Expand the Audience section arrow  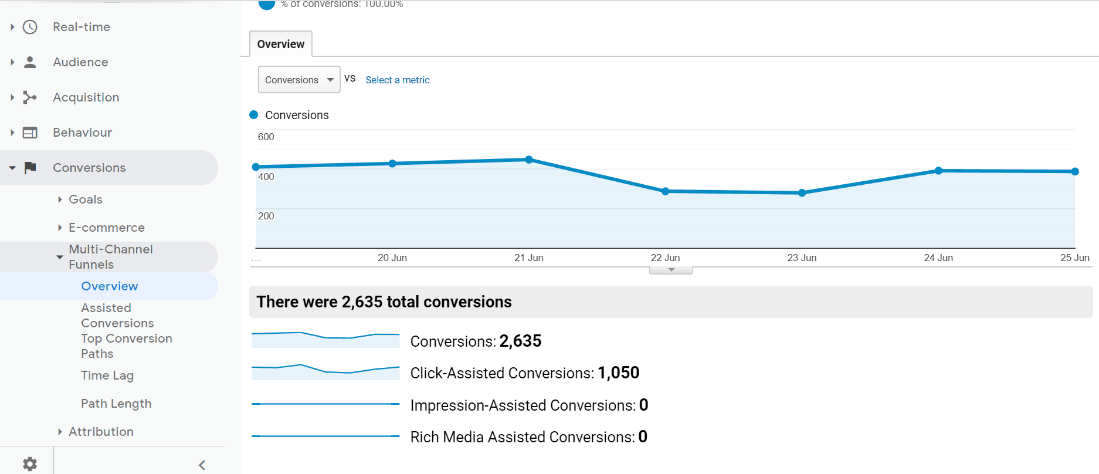point(13,62)
